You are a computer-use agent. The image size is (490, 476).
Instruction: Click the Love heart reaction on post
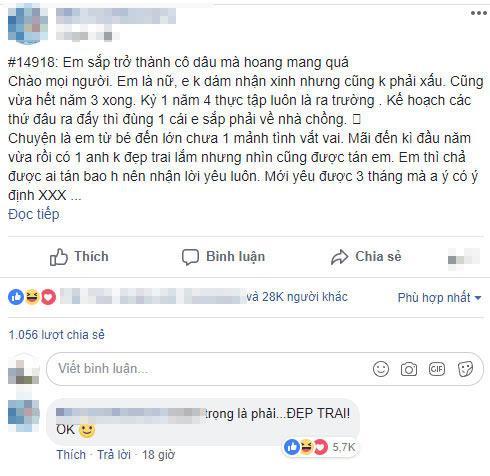pyautogui.click(x=48, y=297)
